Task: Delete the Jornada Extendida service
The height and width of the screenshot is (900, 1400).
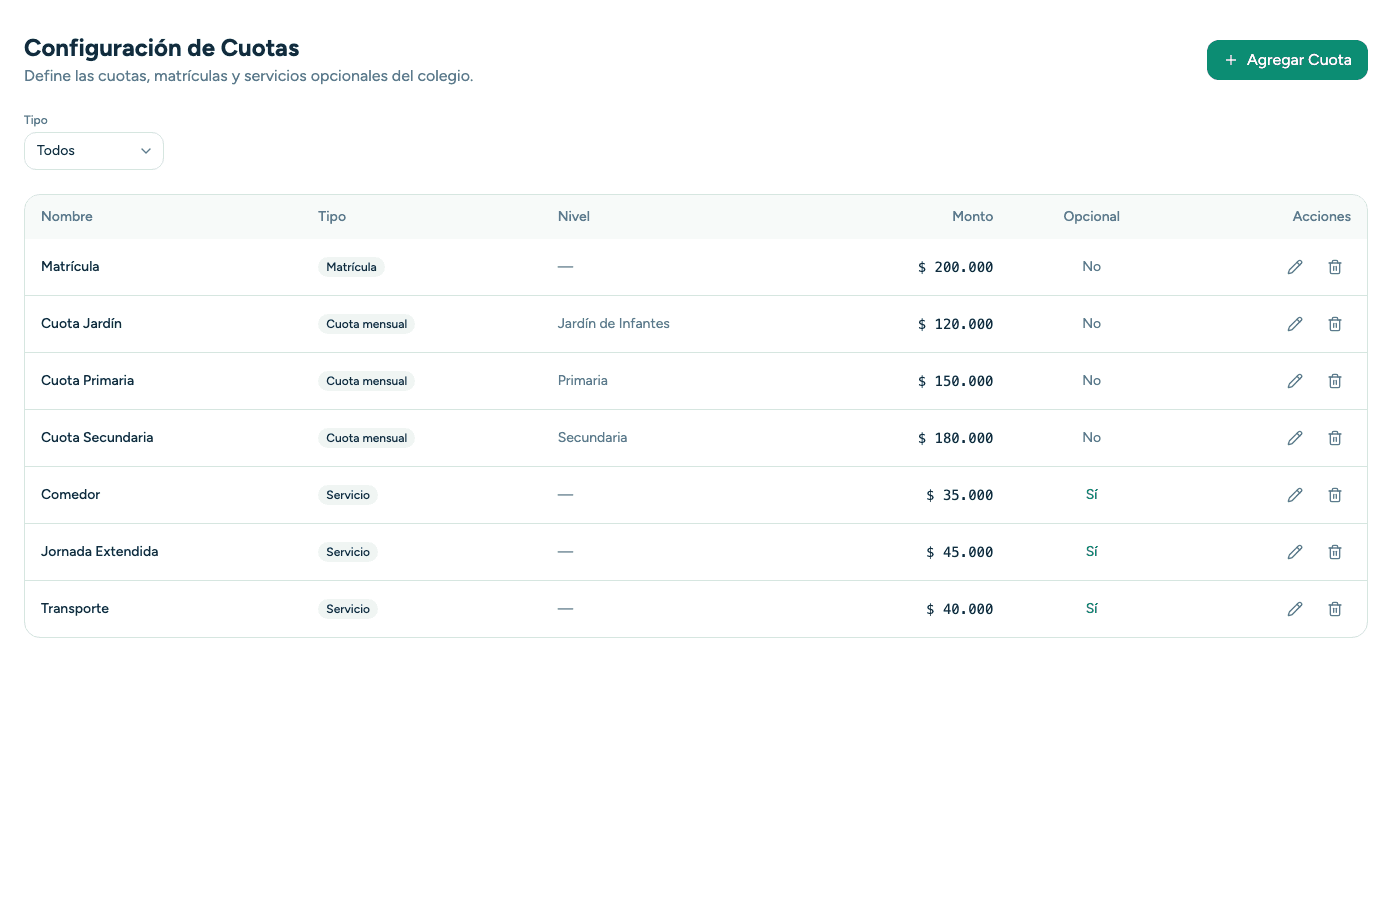Action: (x=1335, y=552)
